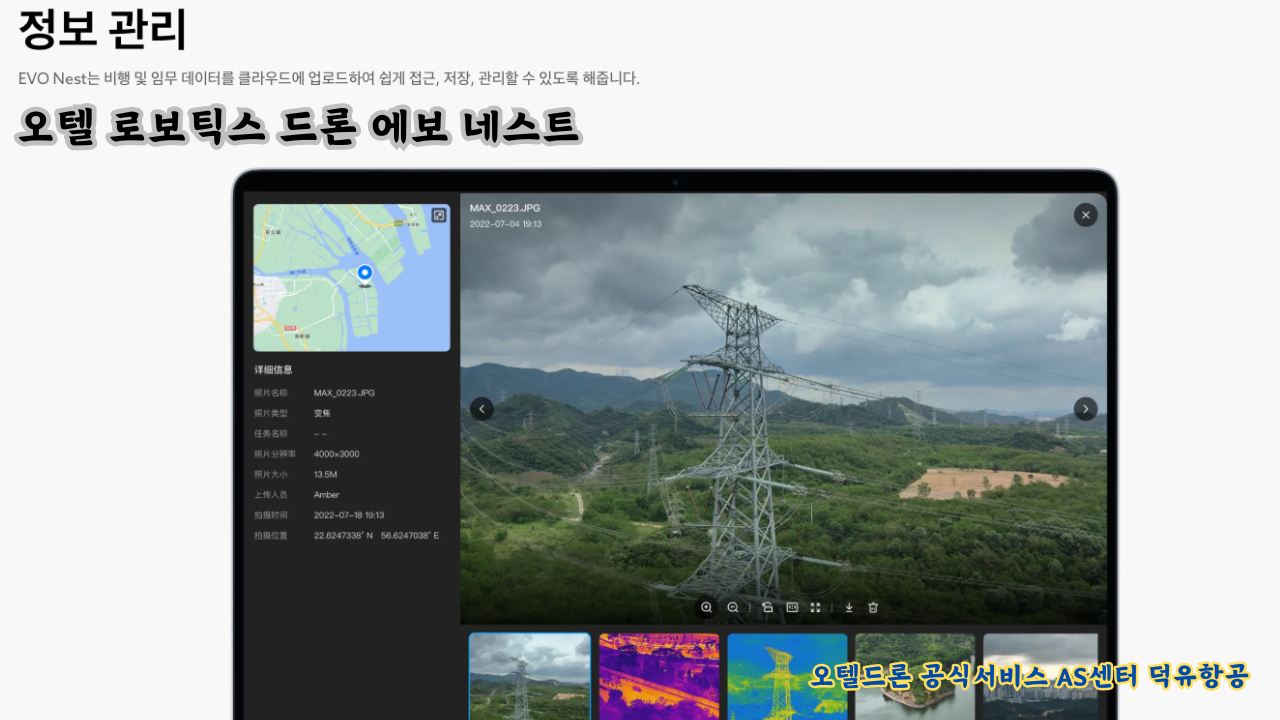Viewport: 1280px width, 720px height.
Task: Go to the previous photo
Action: [x=482, y=409]
